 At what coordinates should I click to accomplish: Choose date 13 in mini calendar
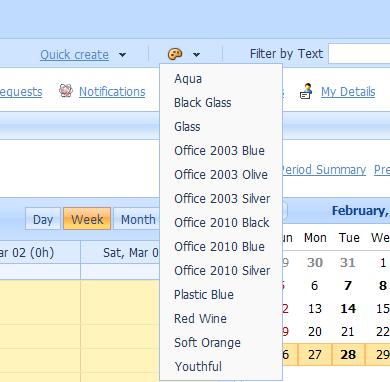click(315, 309)
